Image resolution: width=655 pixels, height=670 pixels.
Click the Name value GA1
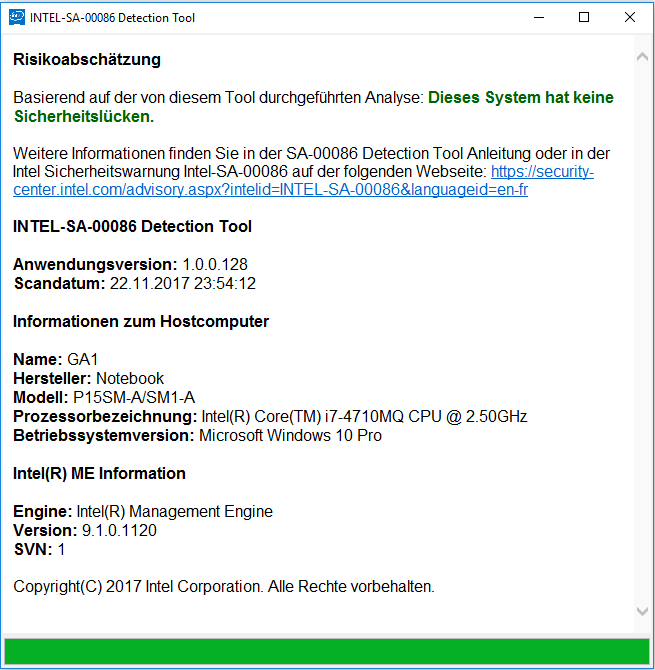tap(83, 359)
